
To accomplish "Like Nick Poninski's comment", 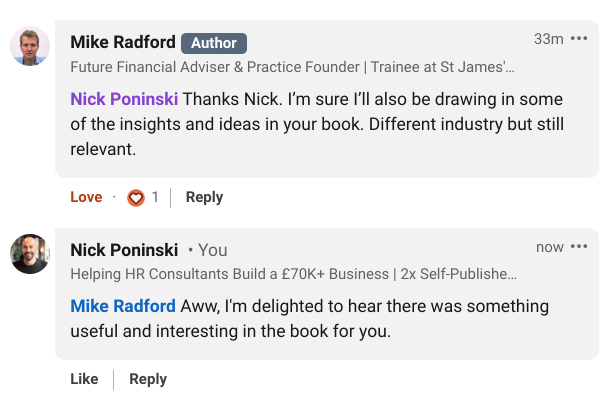I will (84, 379).
